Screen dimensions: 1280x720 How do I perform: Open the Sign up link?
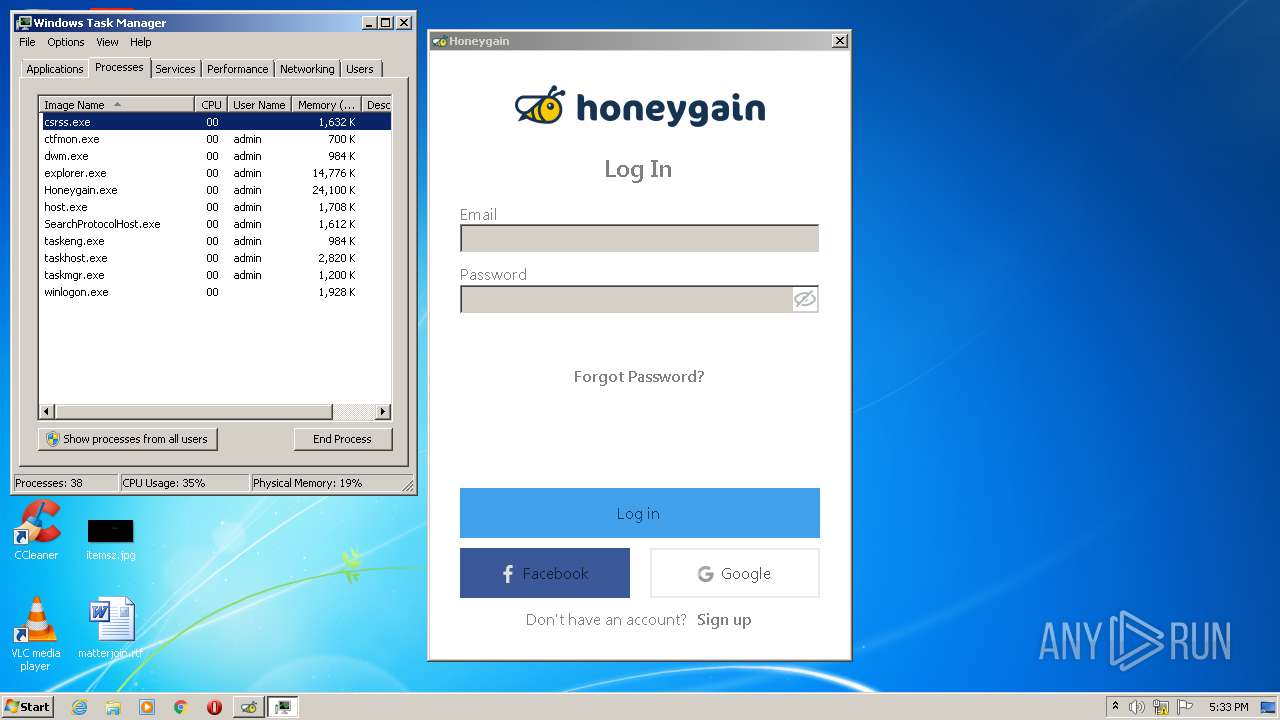tap(724, 620)
